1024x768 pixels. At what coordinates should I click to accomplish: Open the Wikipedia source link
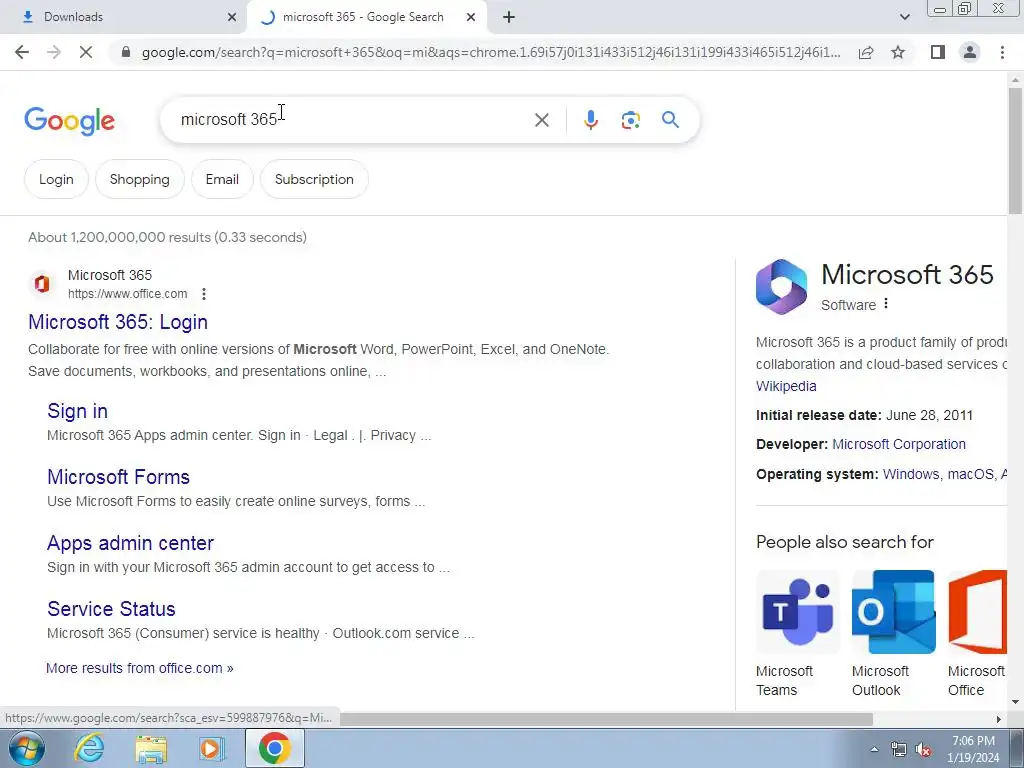tap(786, 386)
